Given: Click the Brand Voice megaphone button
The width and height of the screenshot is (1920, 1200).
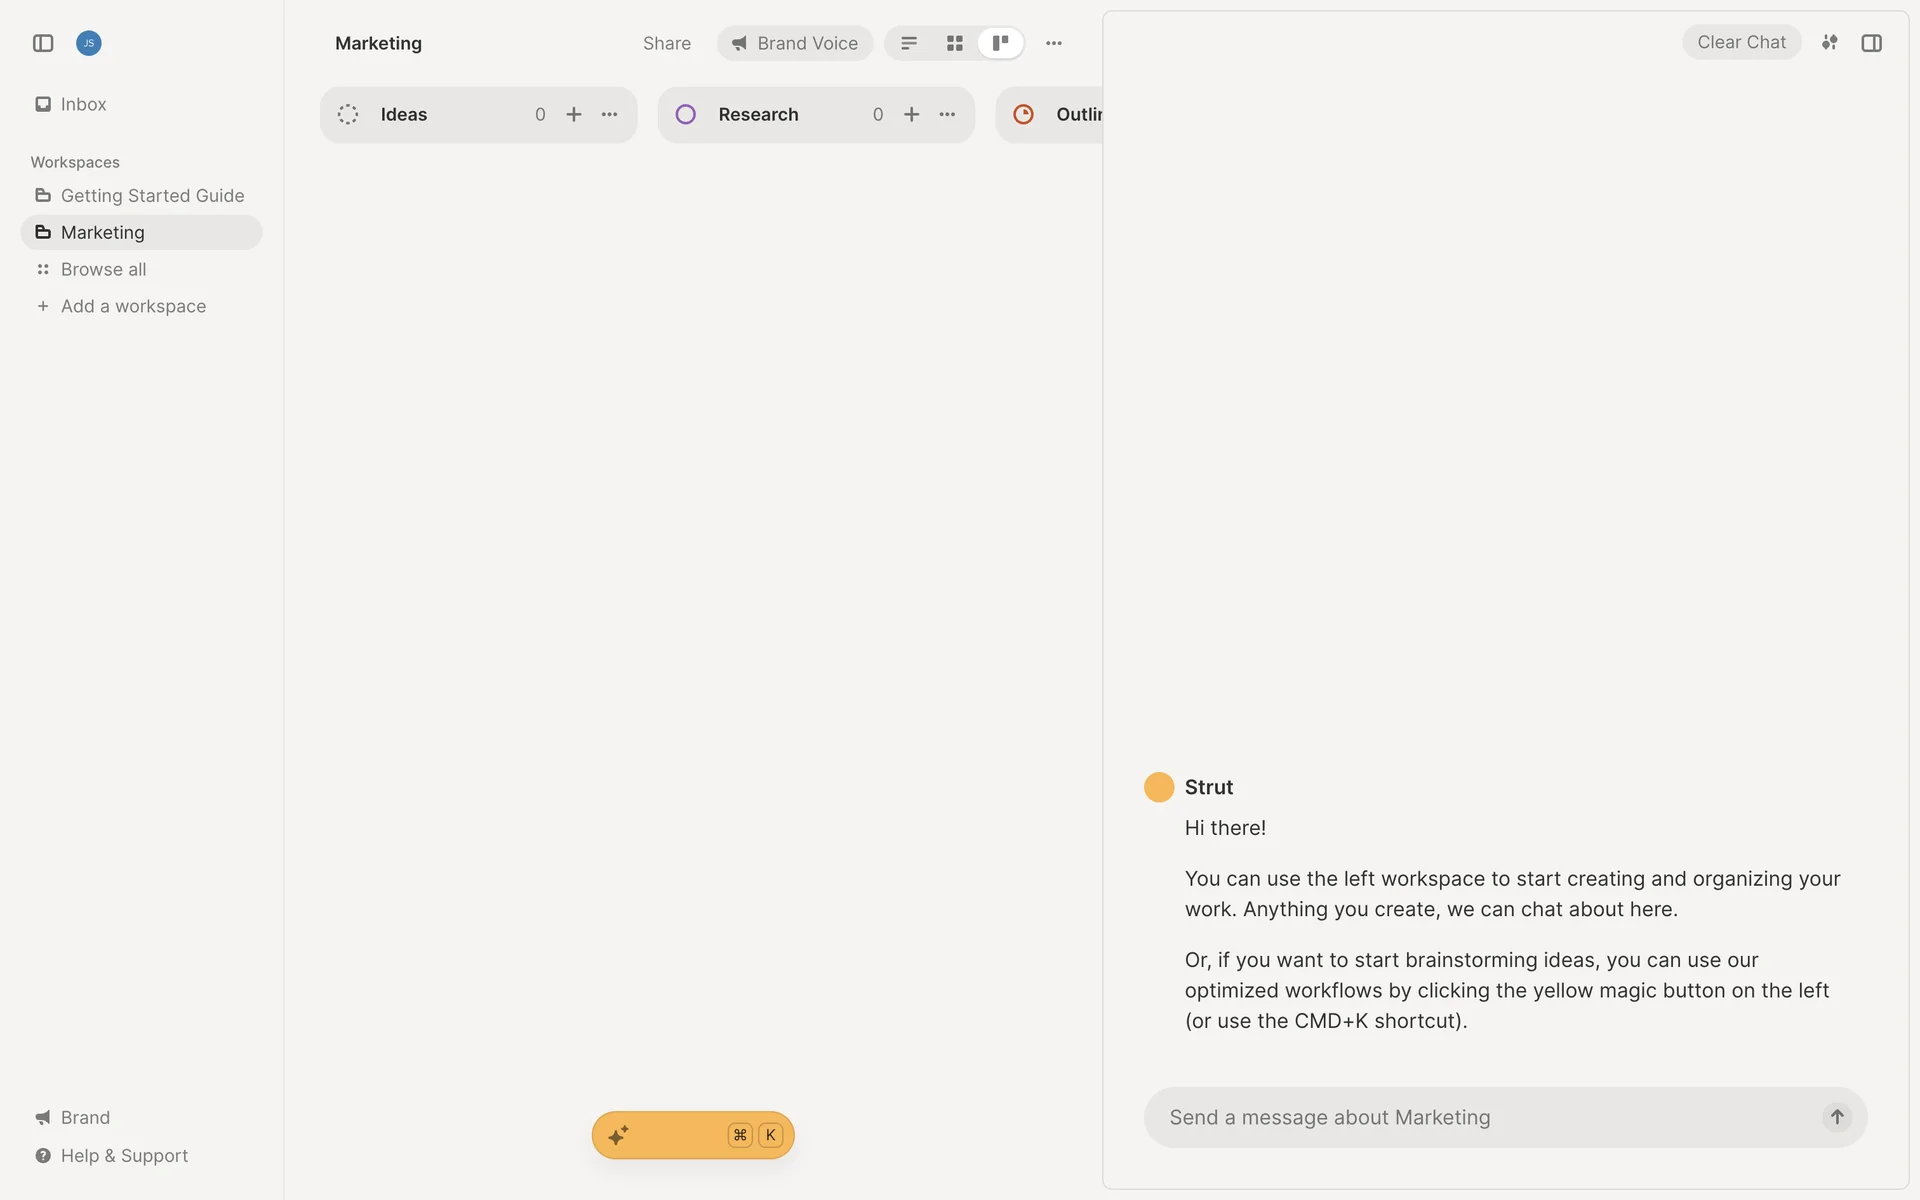Looking at the screenshot, I should [x=795, y=43].
